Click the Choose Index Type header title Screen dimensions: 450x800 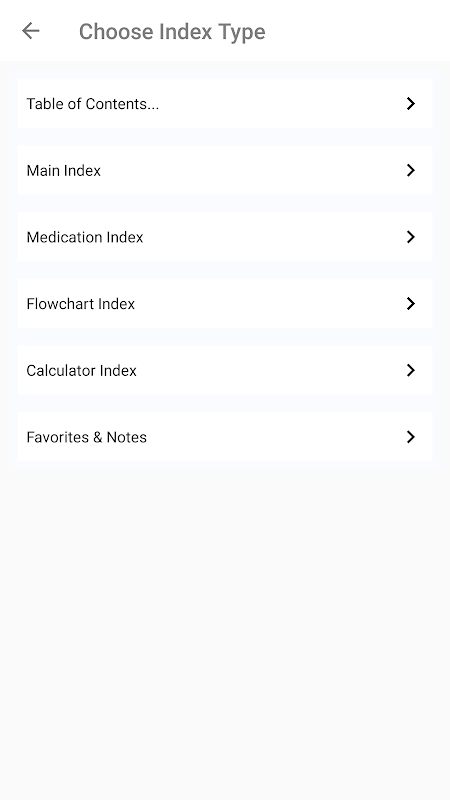point(172,32)
